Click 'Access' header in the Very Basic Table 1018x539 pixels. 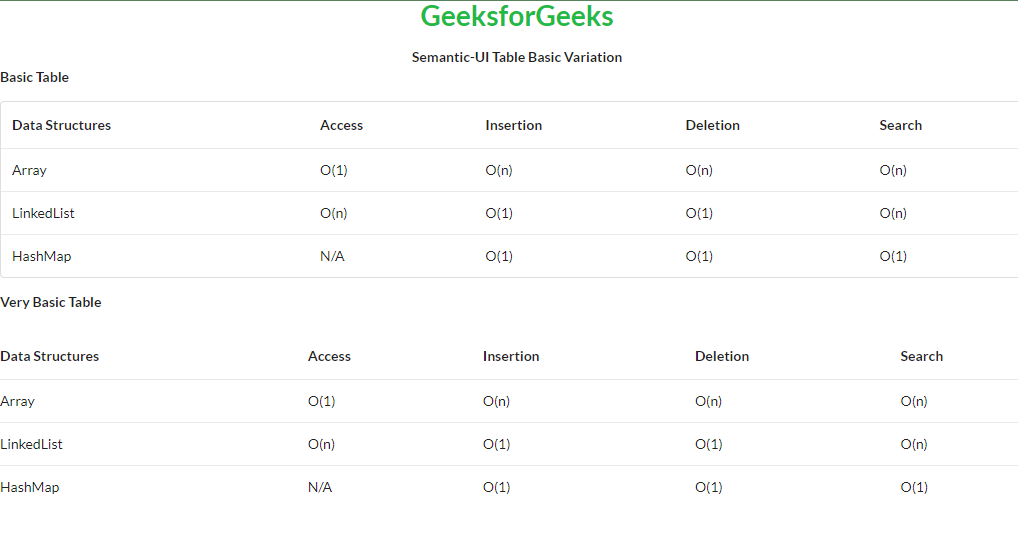coord(330,356)
